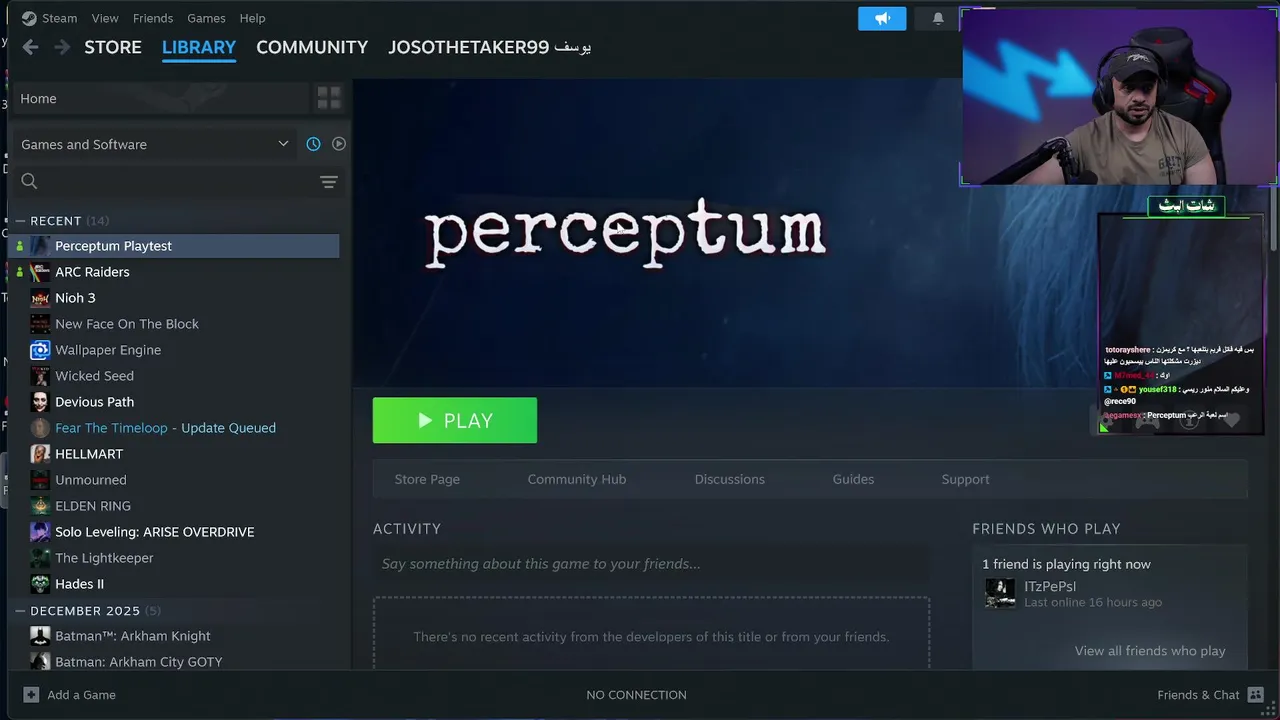
Task: Click the Home button
Action: pyautogui.click(x=160, y=98)
